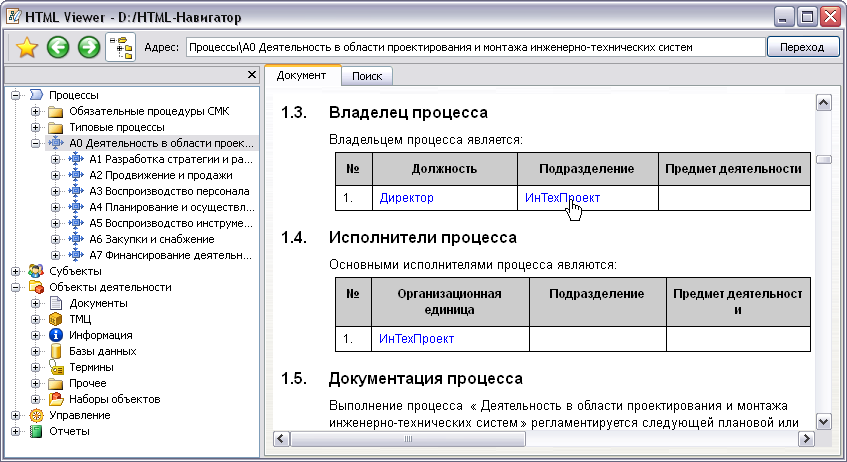Screen dimensions: 847x462
Task: Select the Термины tree item
Action: tap(91, 367)
